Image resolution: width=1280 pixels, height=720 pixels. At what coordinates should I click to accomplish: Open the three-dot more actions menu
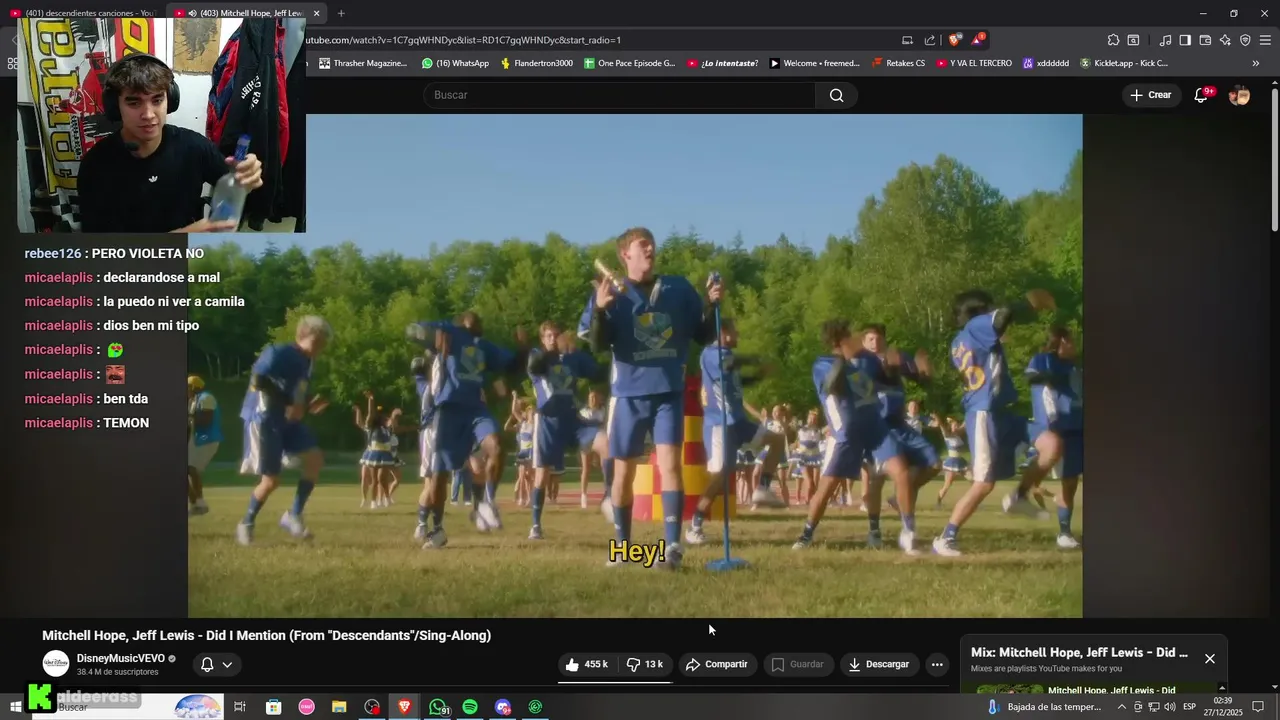tap(937, 664)
